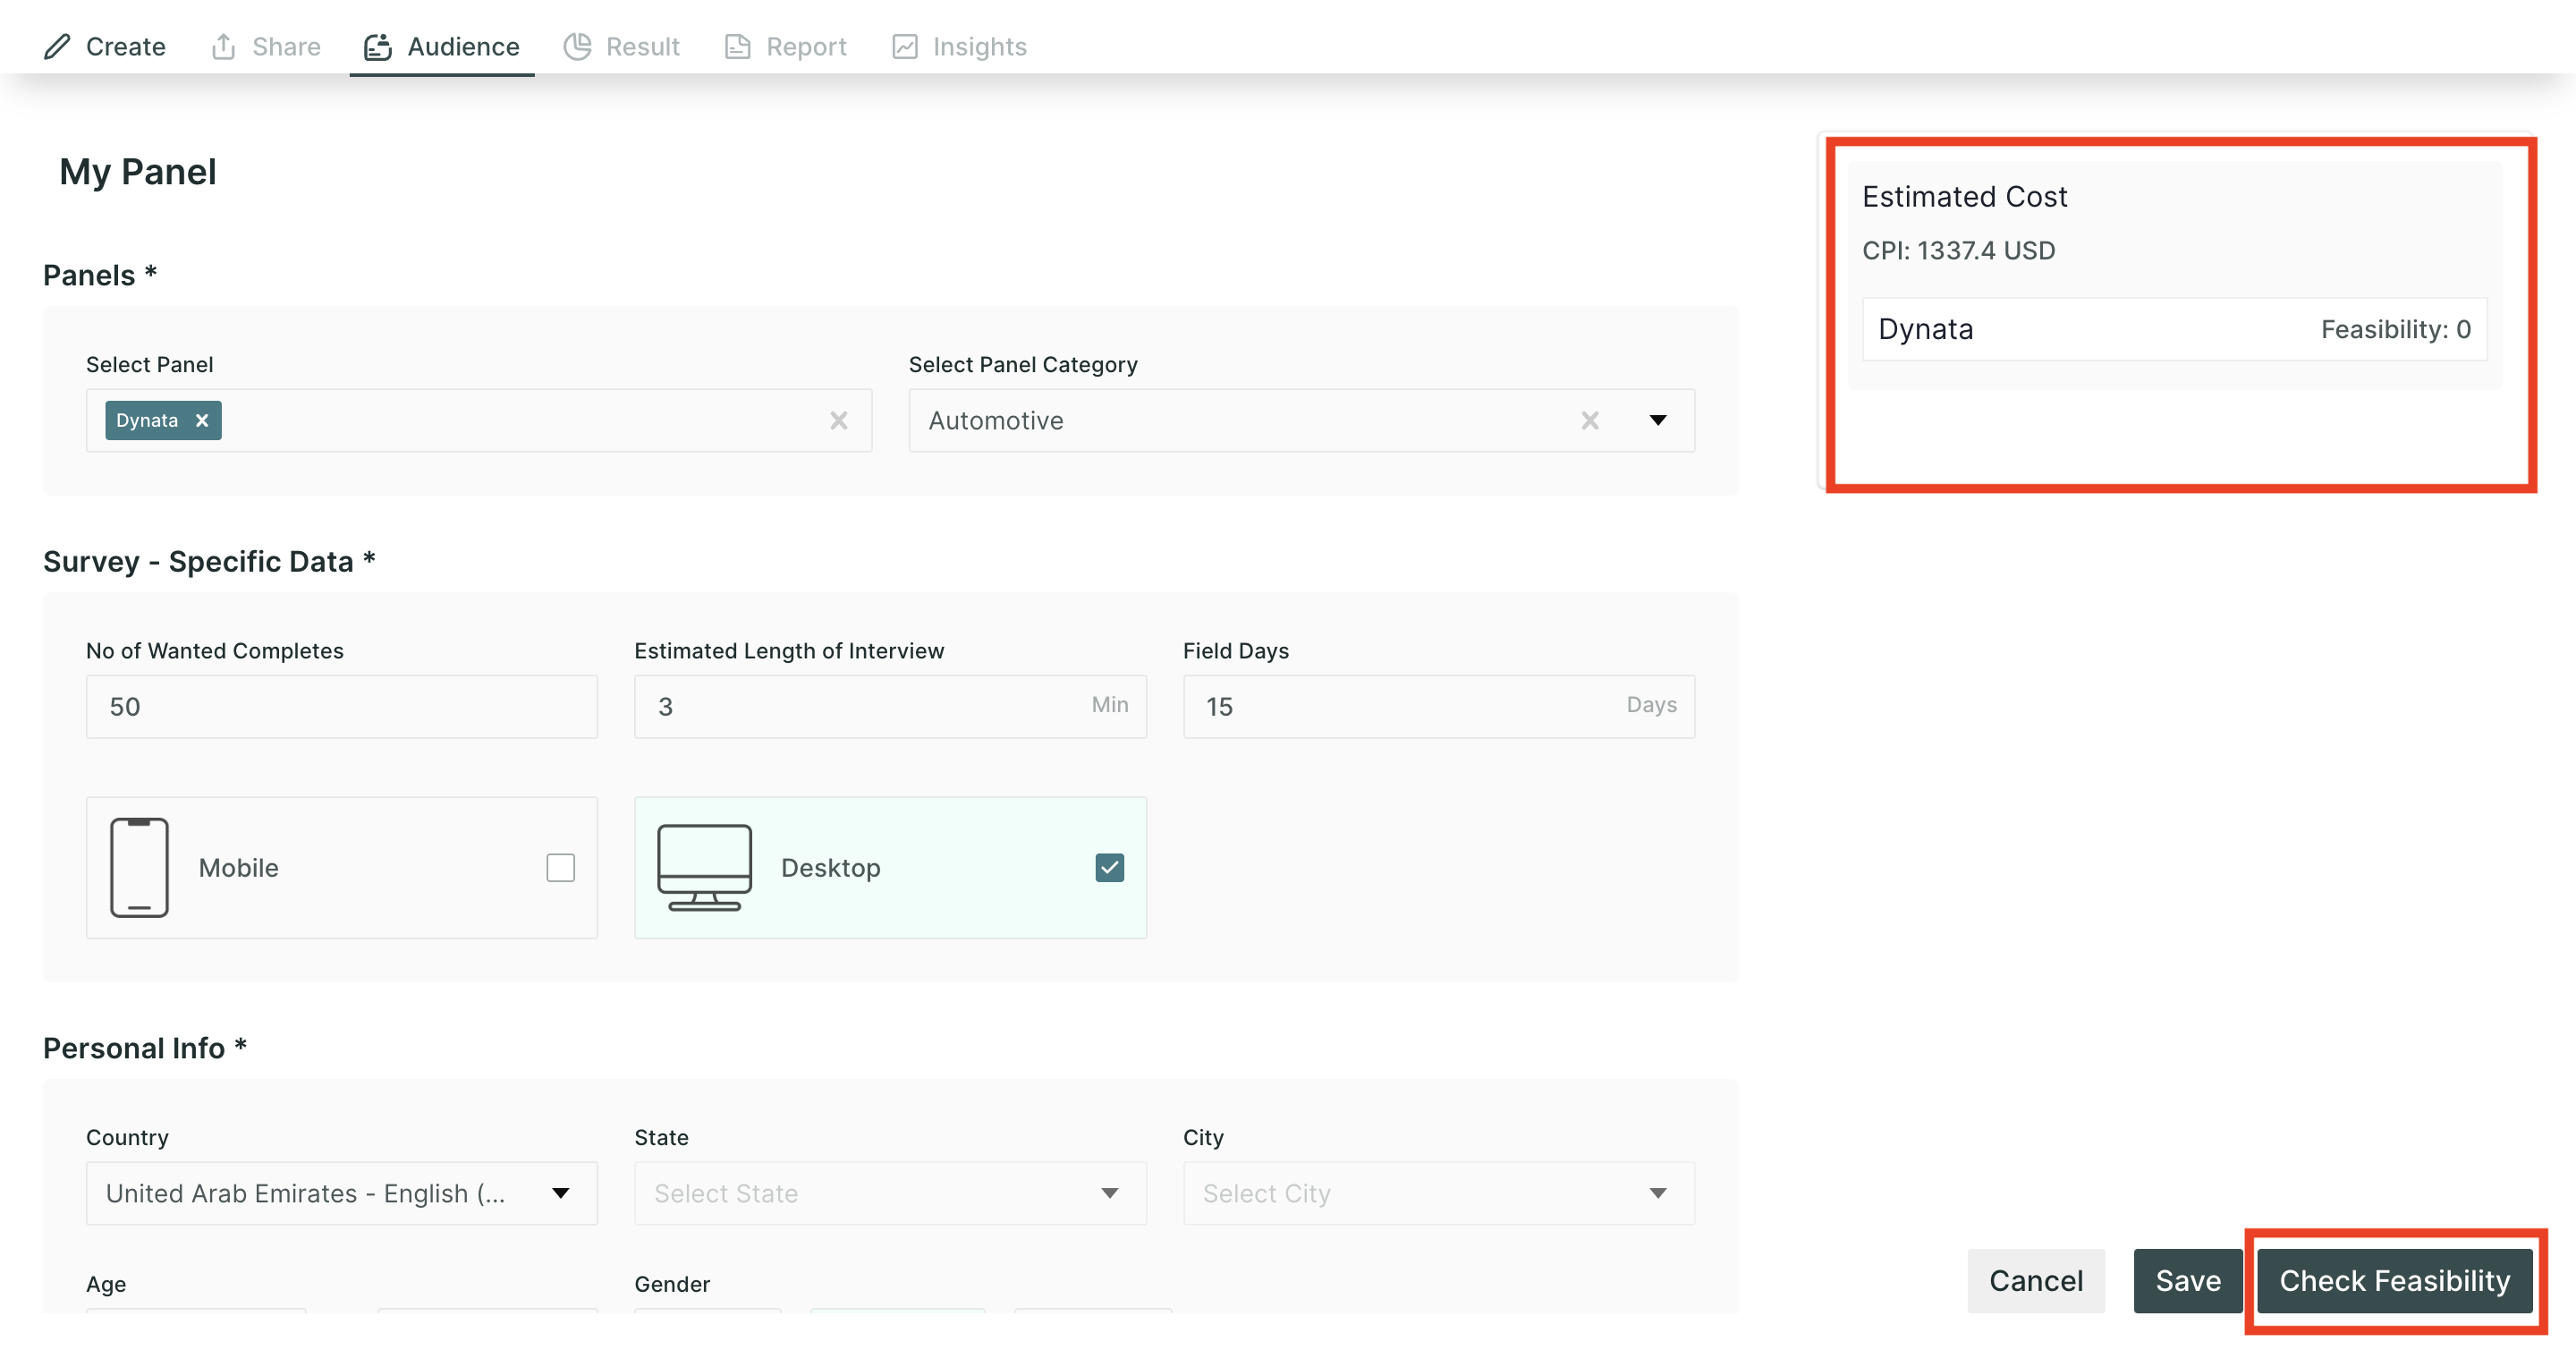This screenshot has width=2576, height=1367.
Task: Click the Cancel button
Action: (x=2036, y=1280)
